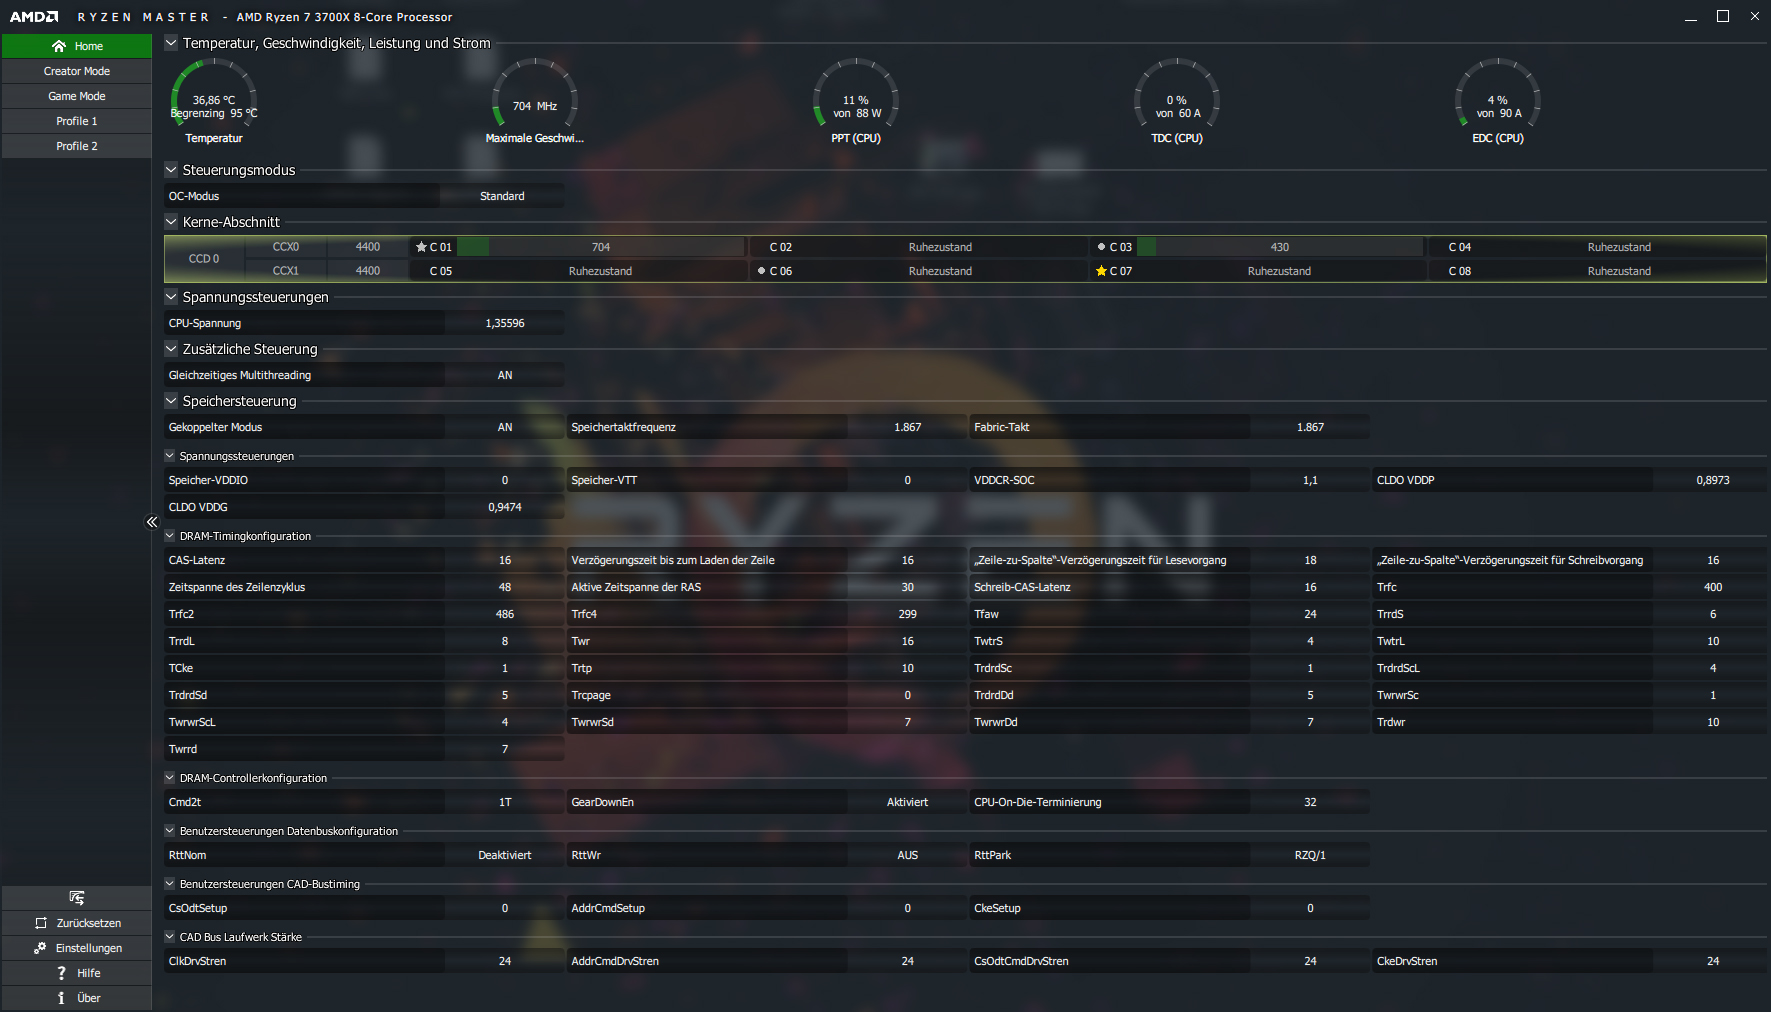1771x1012 pixels.
Task: Click CAS-Latenz value 16
Action: tap(505, 560)
